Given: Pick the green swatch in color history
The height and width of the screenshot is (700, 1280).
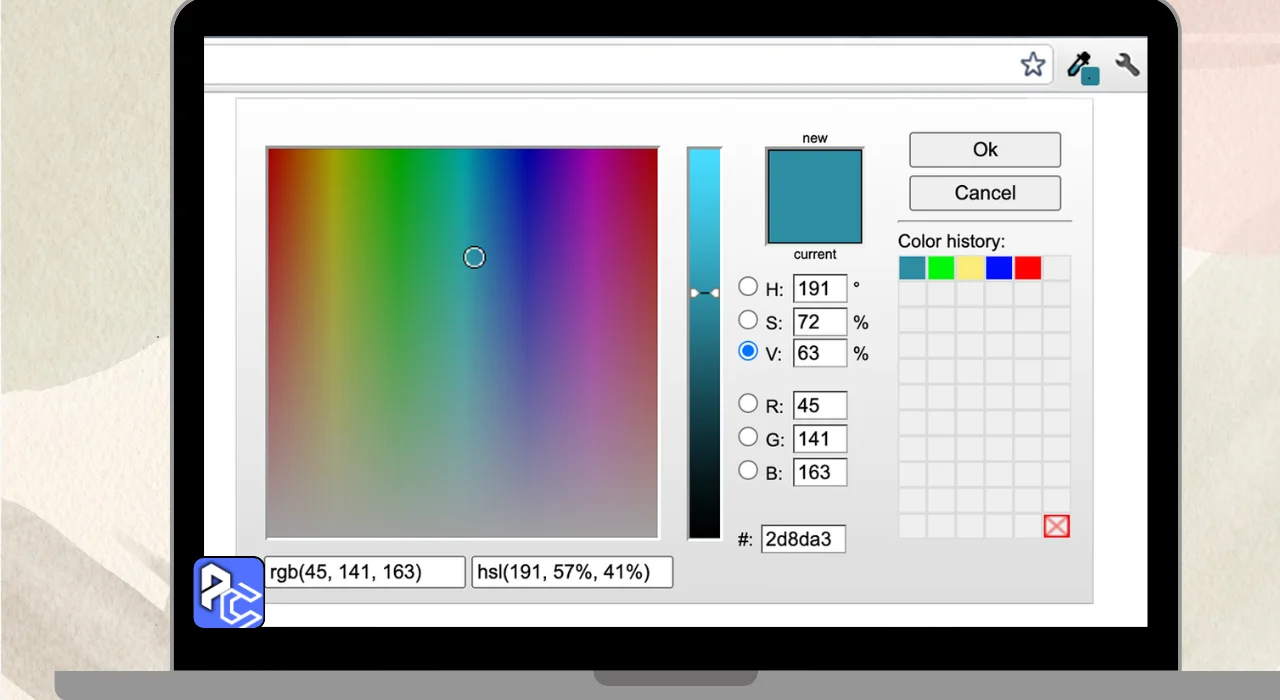Looking at the screenshot, I should click(x=941, y=268).
